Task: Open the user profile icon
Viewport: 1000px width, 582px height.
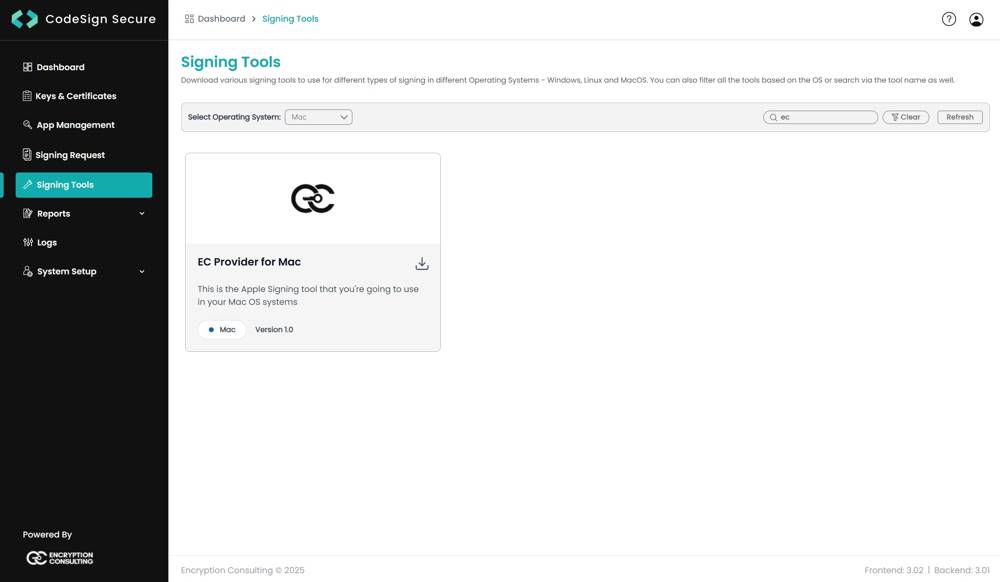Action: 976,19
